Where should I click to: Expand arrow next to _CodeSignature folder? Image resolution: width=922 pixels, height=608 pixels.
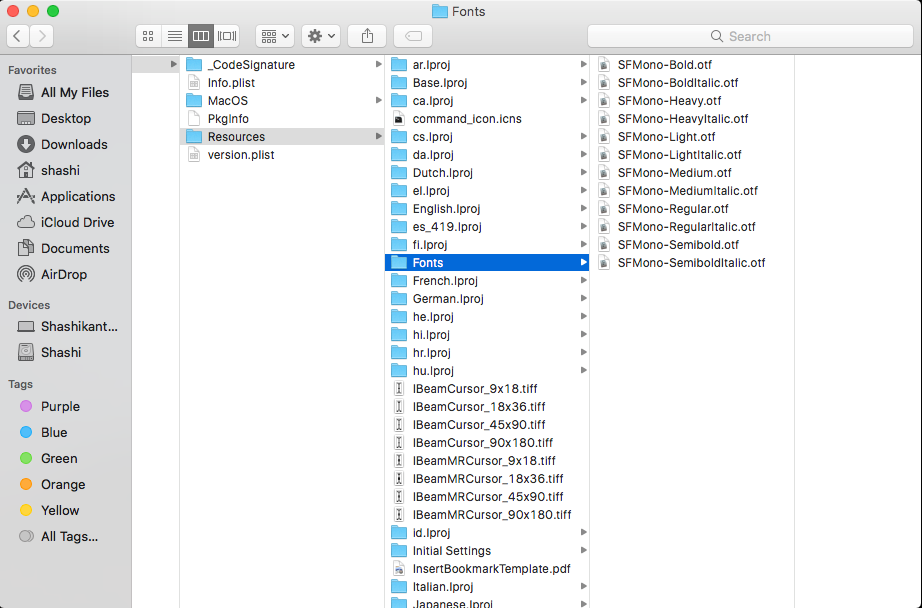point(379,65)
